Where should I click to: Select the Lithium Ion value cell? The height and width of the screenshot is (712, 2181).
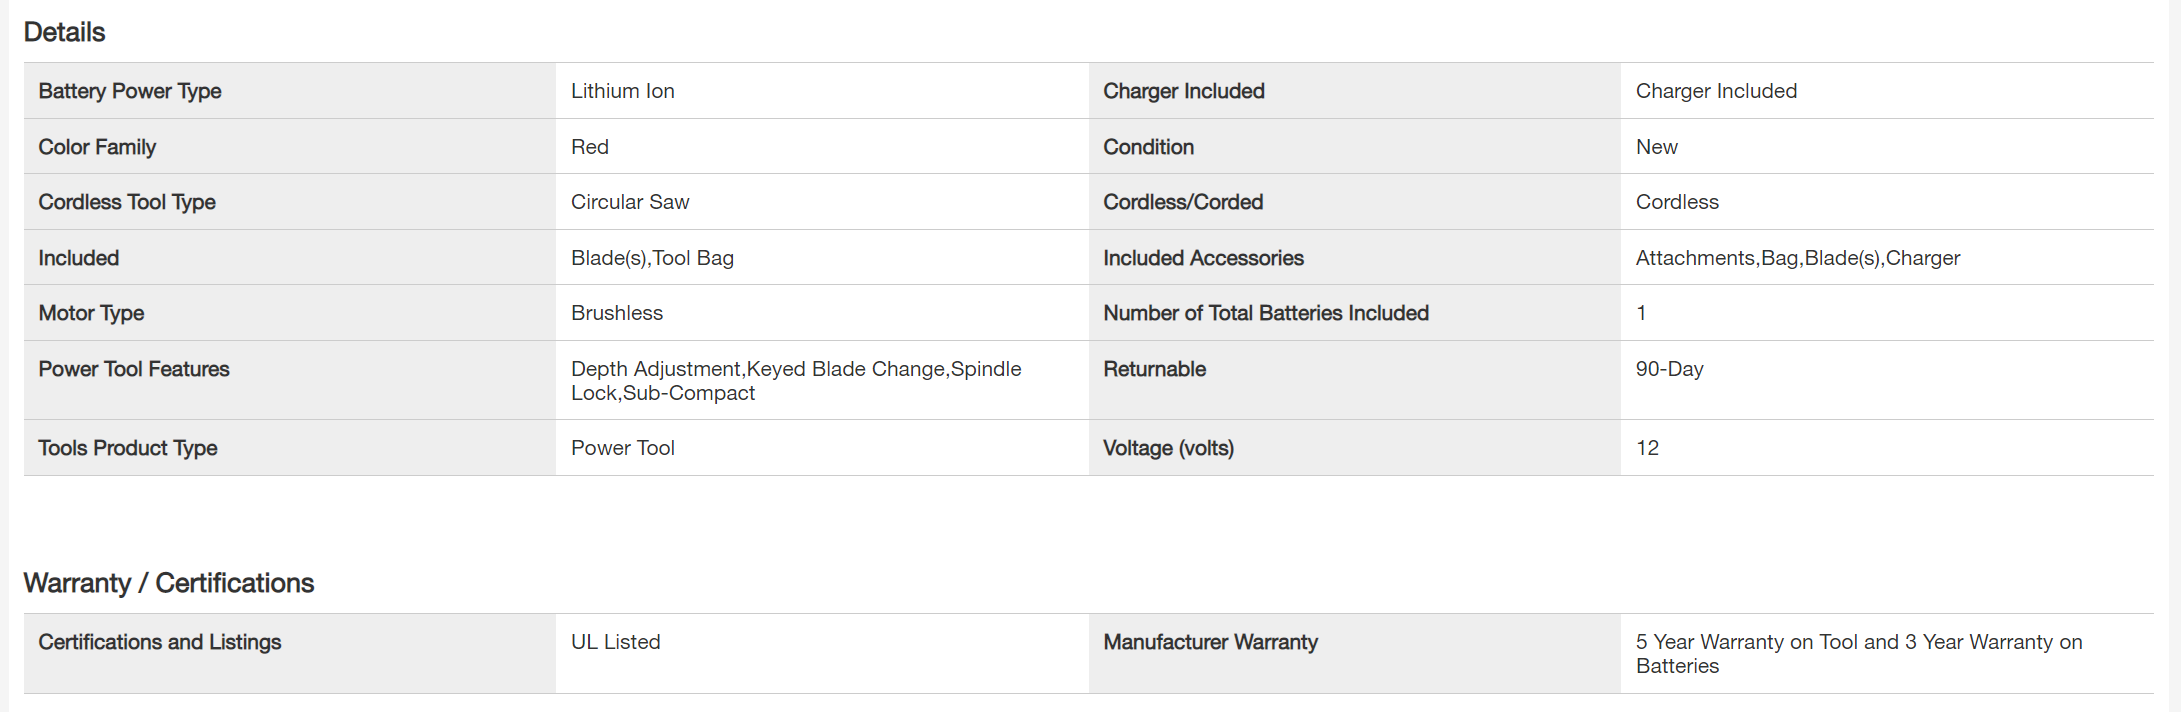click(622, 91)
